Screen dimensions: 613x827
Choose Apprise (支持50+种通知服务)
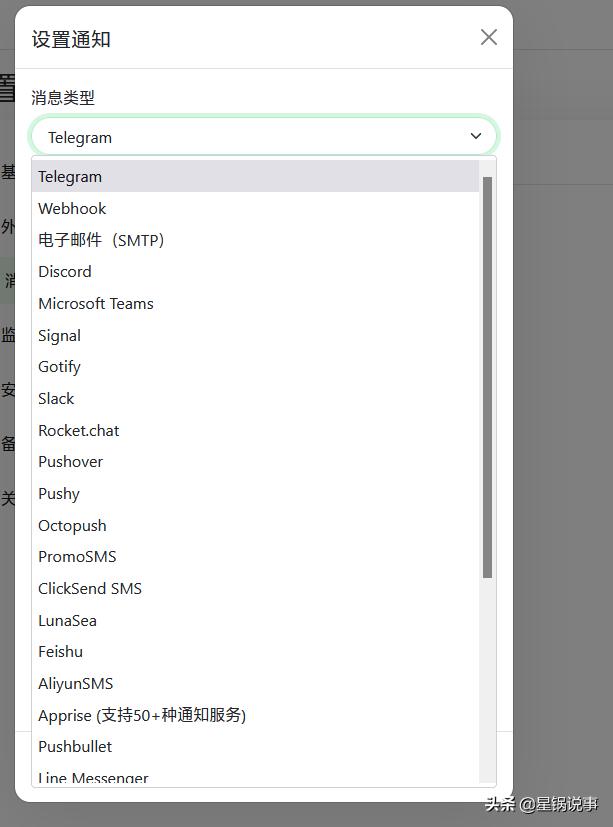255,715
